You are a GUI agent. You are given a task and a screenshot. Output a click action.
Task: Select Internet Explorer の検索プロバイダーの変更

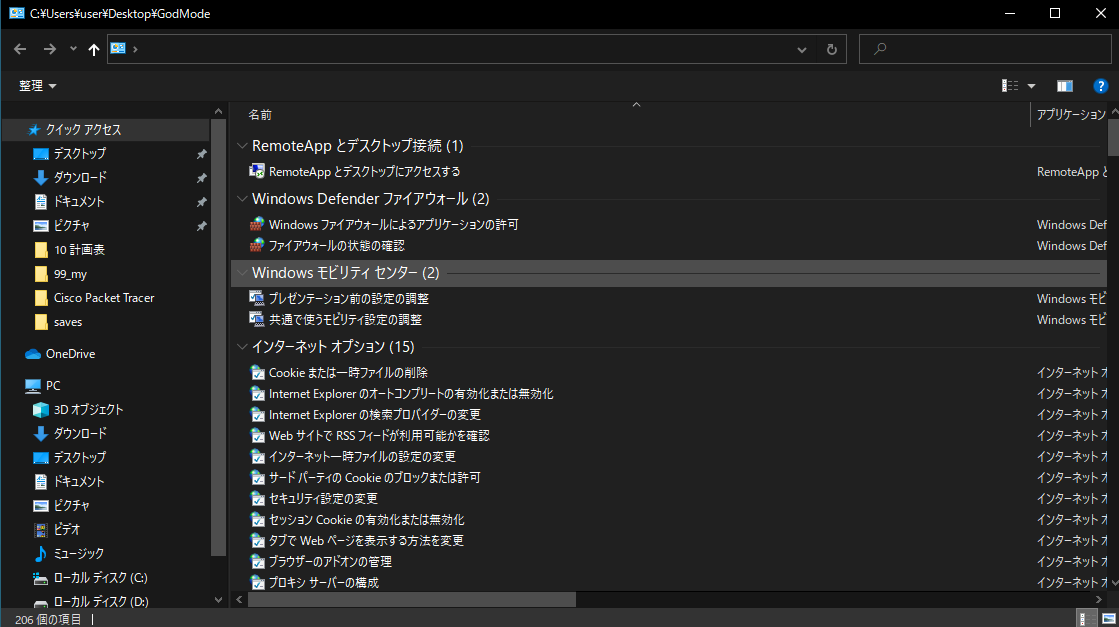click(375, 414)
